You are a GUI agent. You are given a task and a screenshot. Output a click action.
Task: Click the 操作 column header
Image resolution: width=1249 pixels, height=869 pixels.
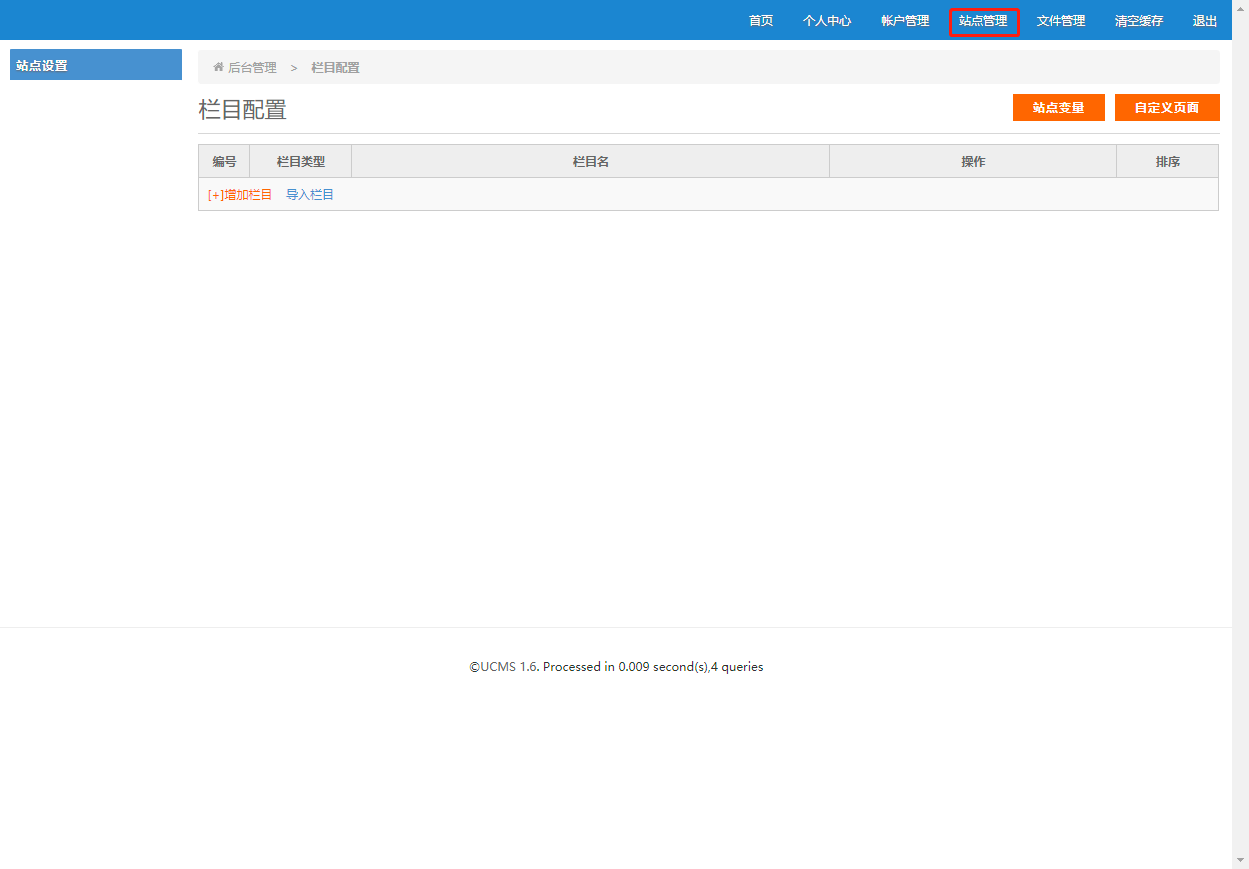click(x=973, y=161)
